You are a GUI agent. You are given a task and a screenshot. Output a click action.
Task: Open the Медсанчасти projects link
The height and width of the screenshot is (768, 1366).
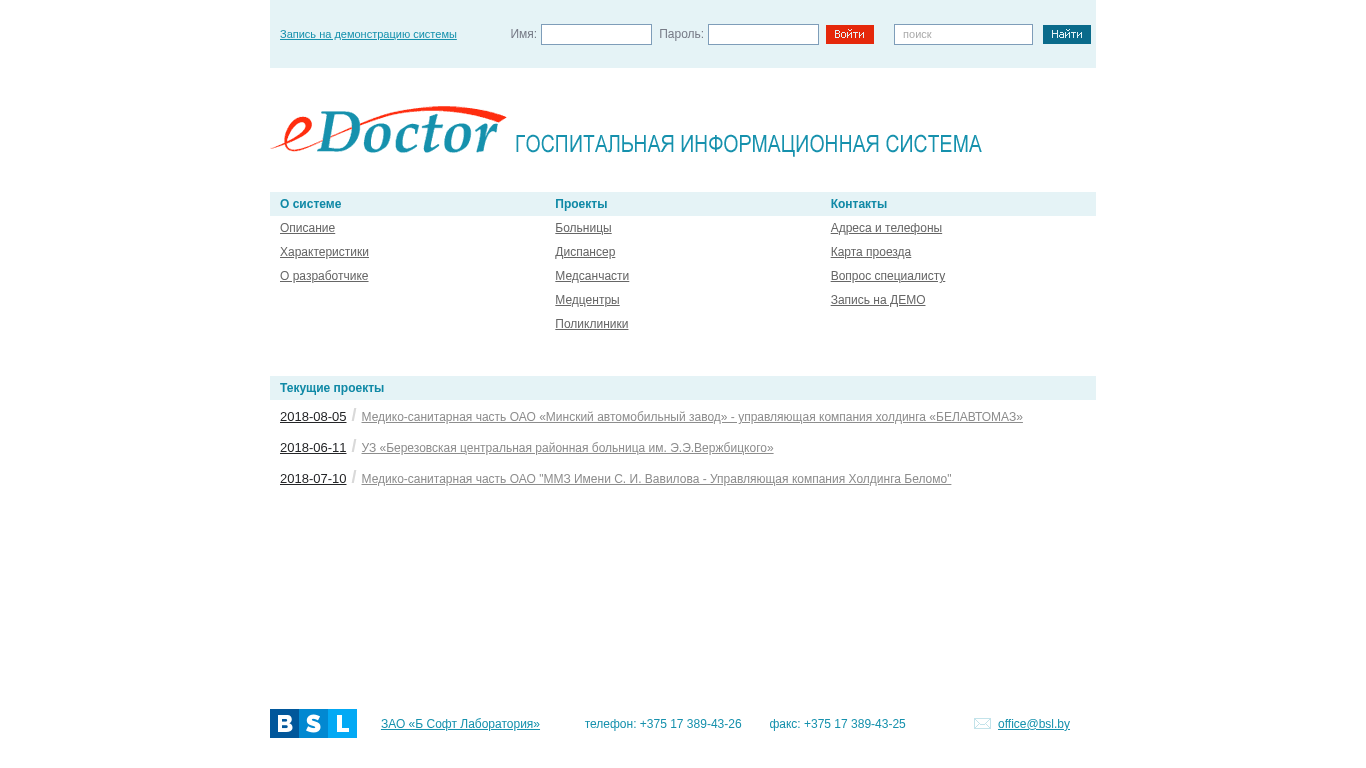point(592,276)
